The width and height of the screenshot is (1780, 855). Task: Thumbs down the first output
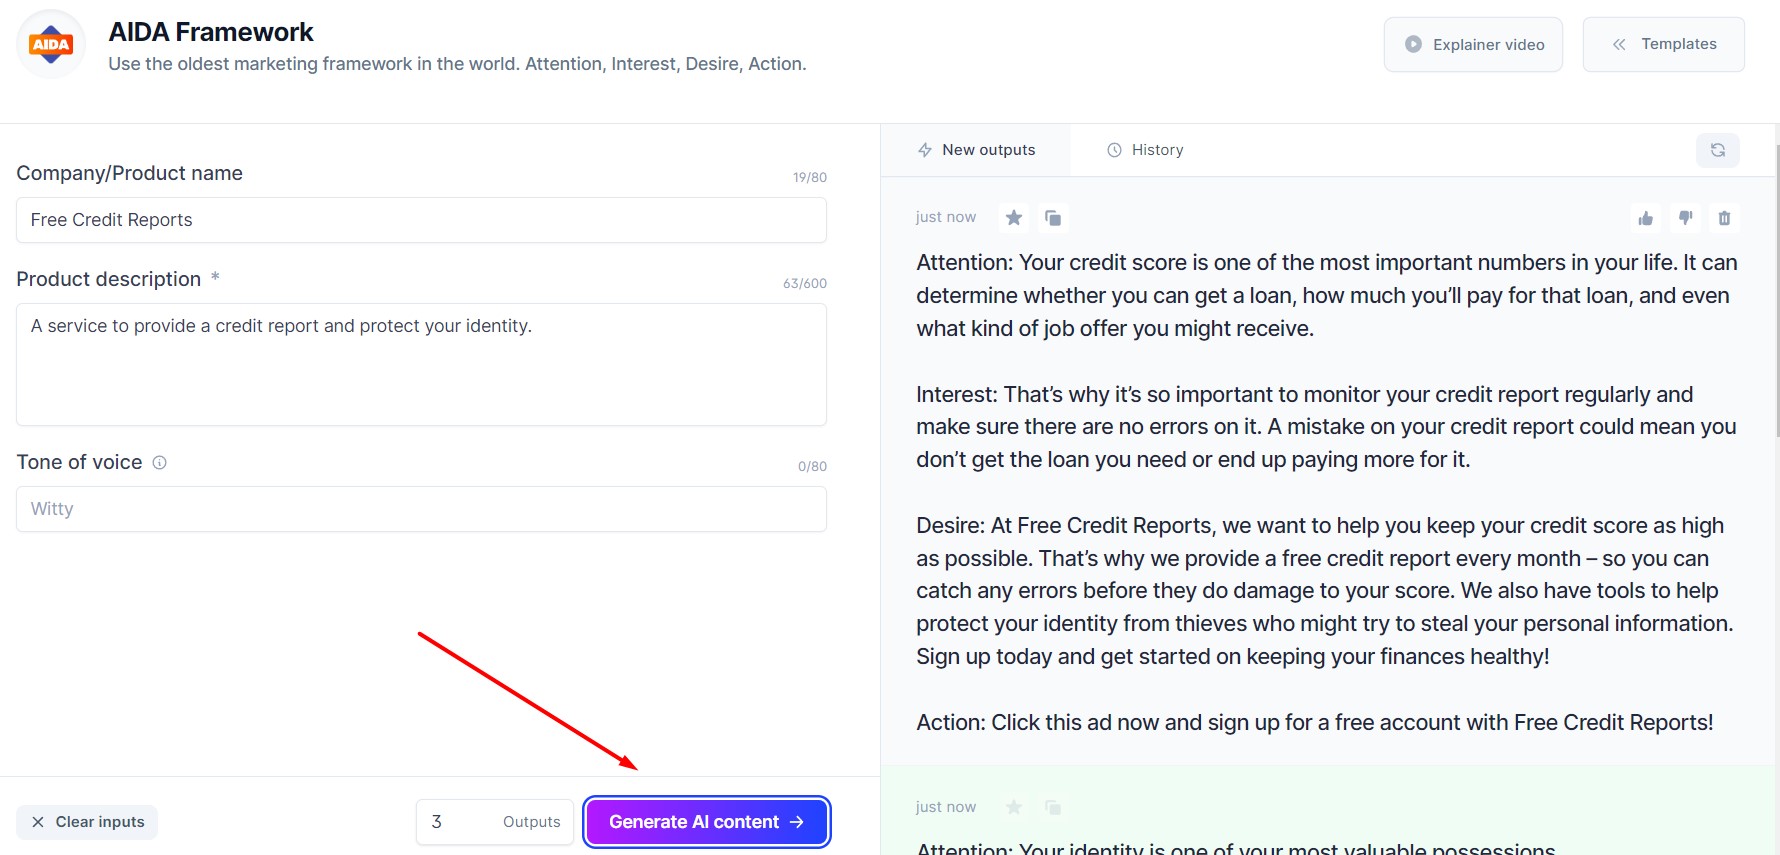click(1686, 218)
